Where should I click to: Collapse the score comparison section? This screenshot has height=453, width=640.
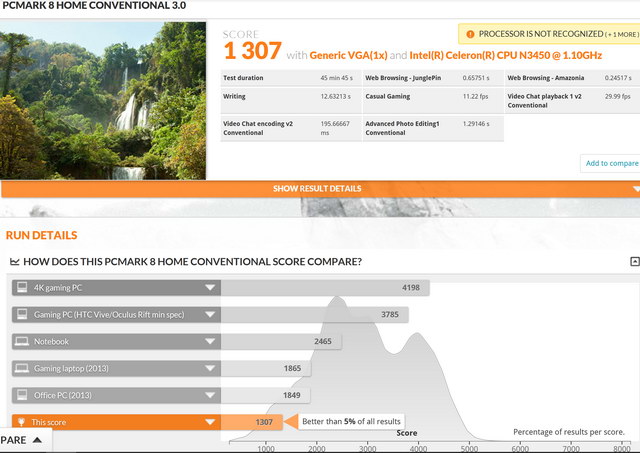click(635, 261)
